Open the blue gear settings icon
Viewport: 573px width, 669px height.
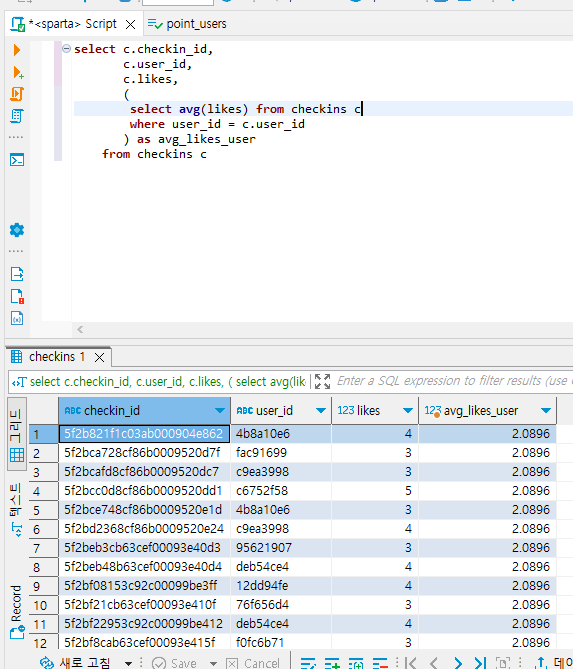pyautogui.click(x=17, y=230)
